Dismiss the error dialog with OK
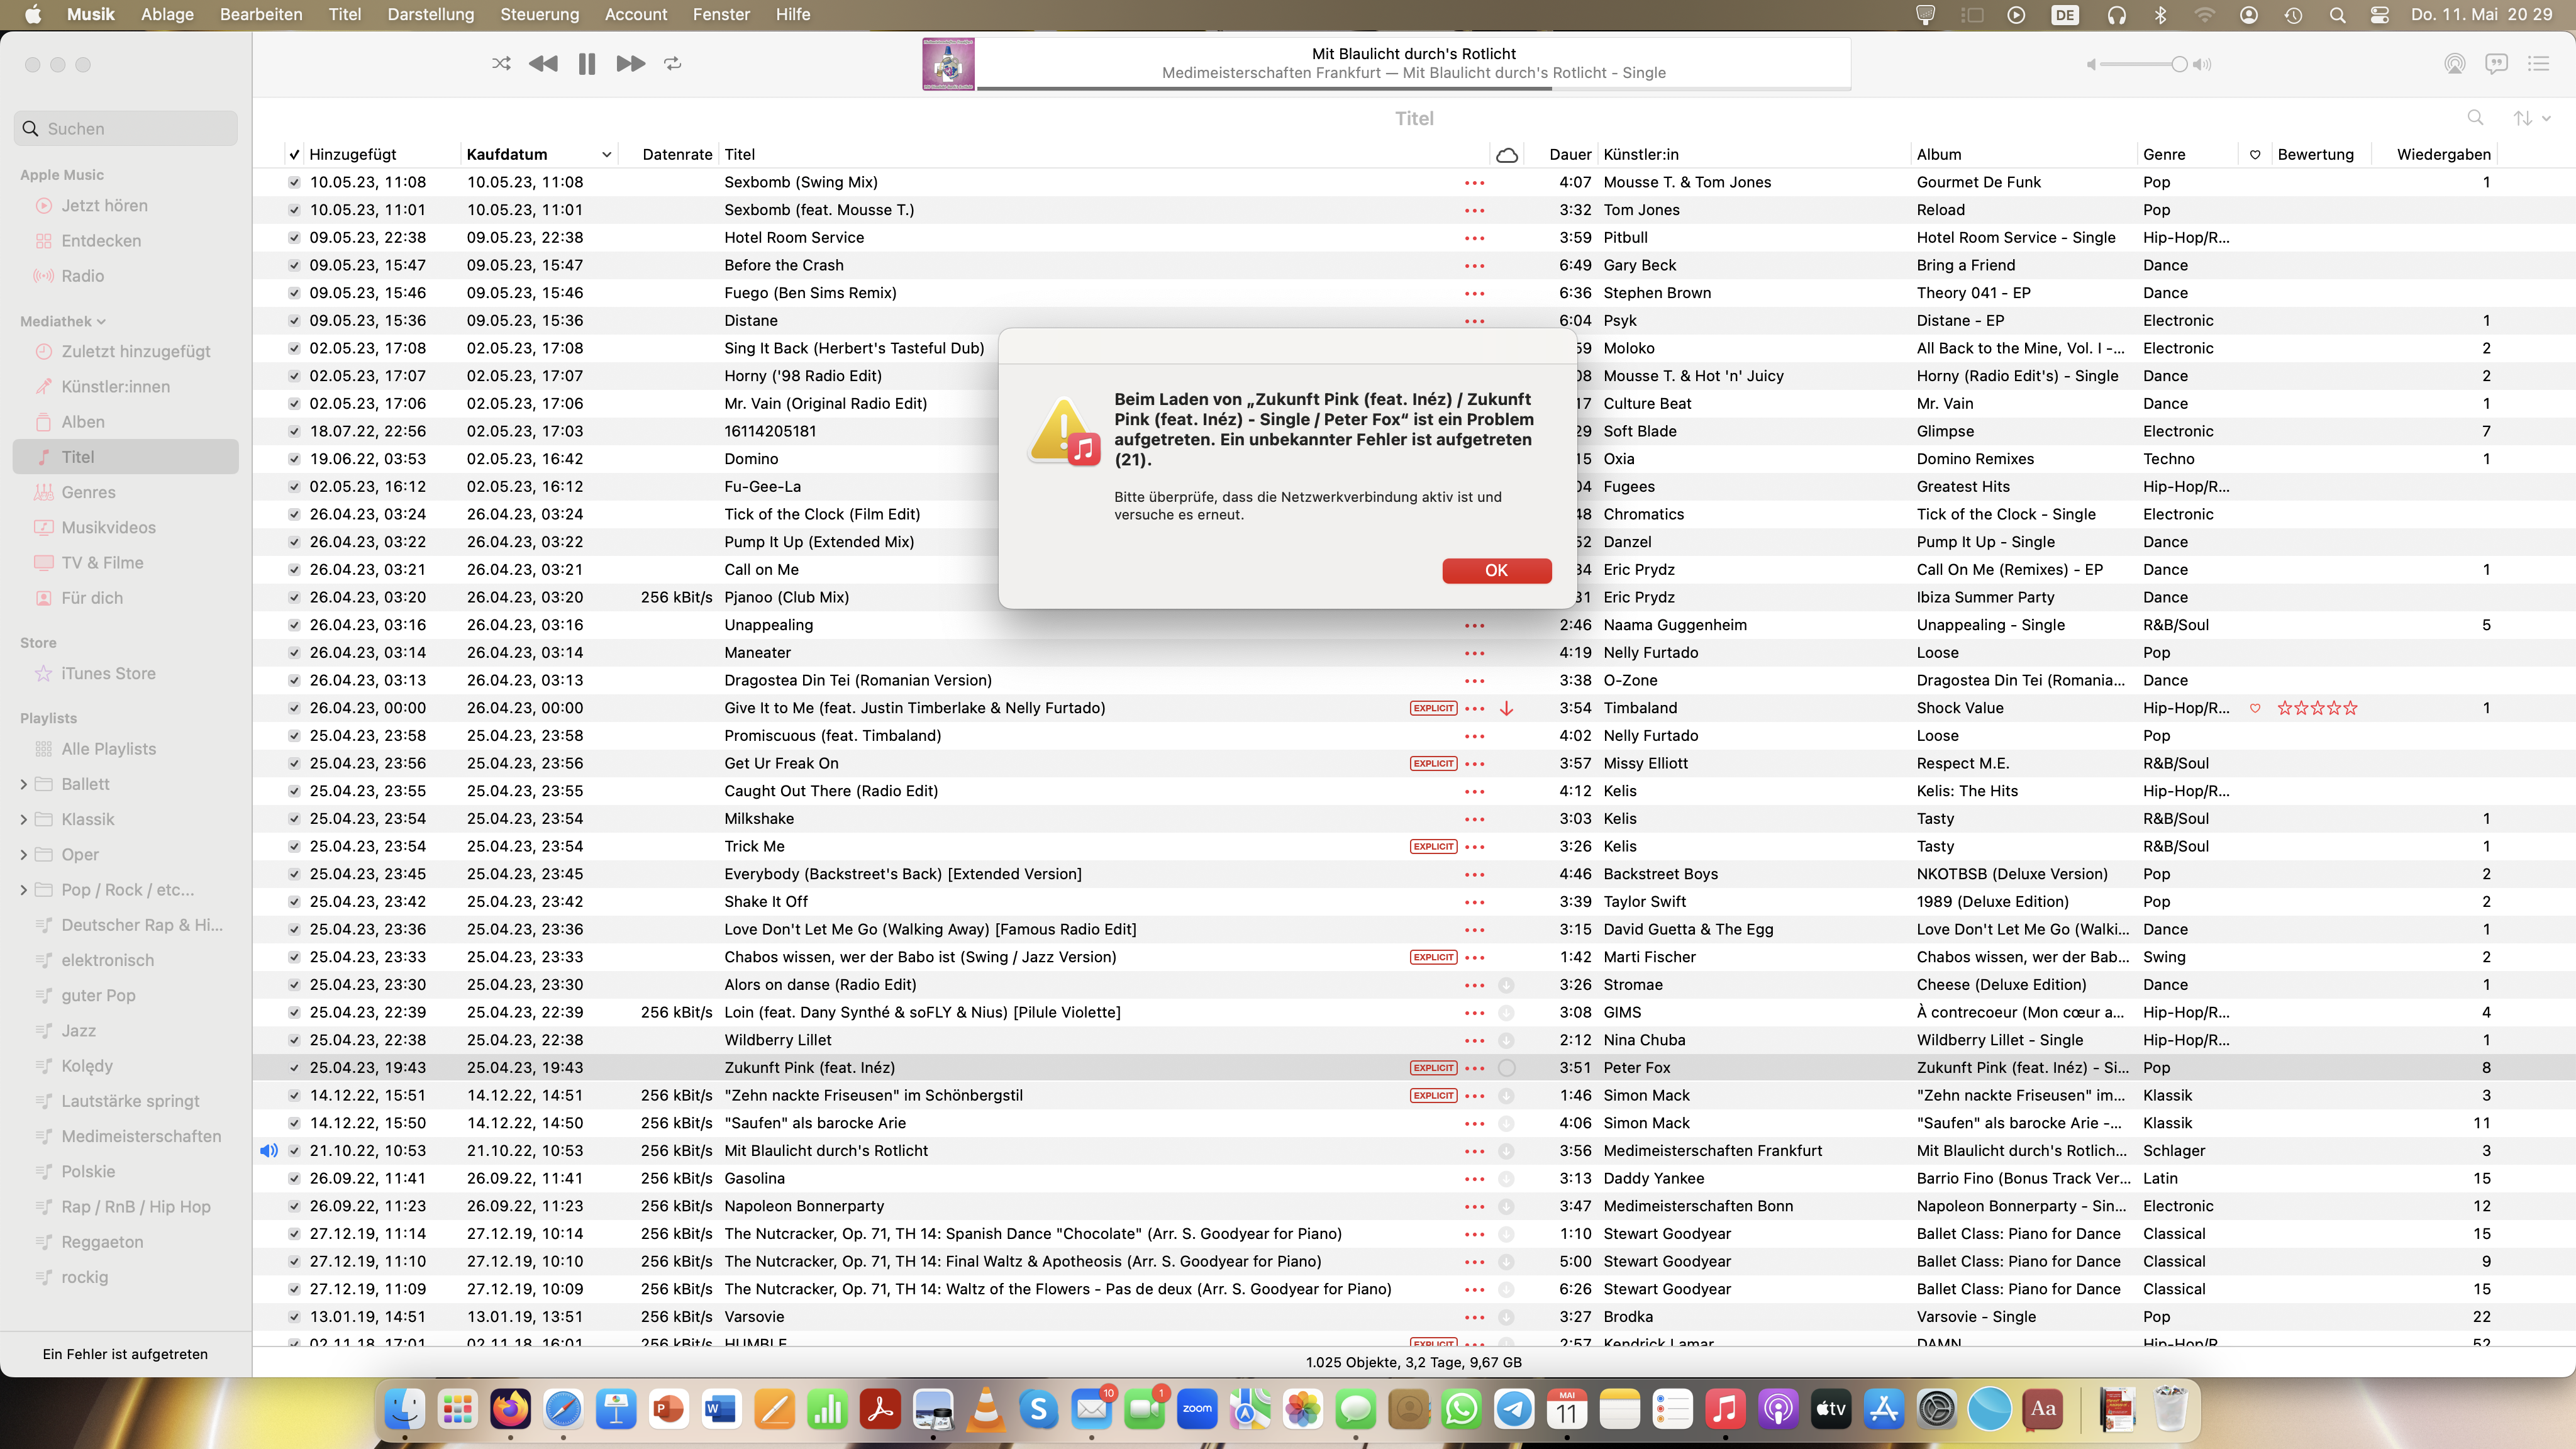 (1496, 570)
